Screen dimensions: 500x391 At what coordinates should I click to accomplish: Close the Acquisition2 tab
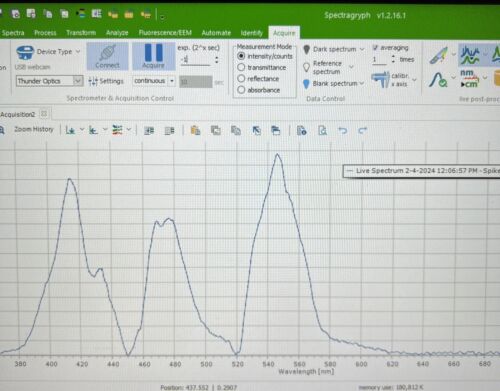(x=44, y=114)
